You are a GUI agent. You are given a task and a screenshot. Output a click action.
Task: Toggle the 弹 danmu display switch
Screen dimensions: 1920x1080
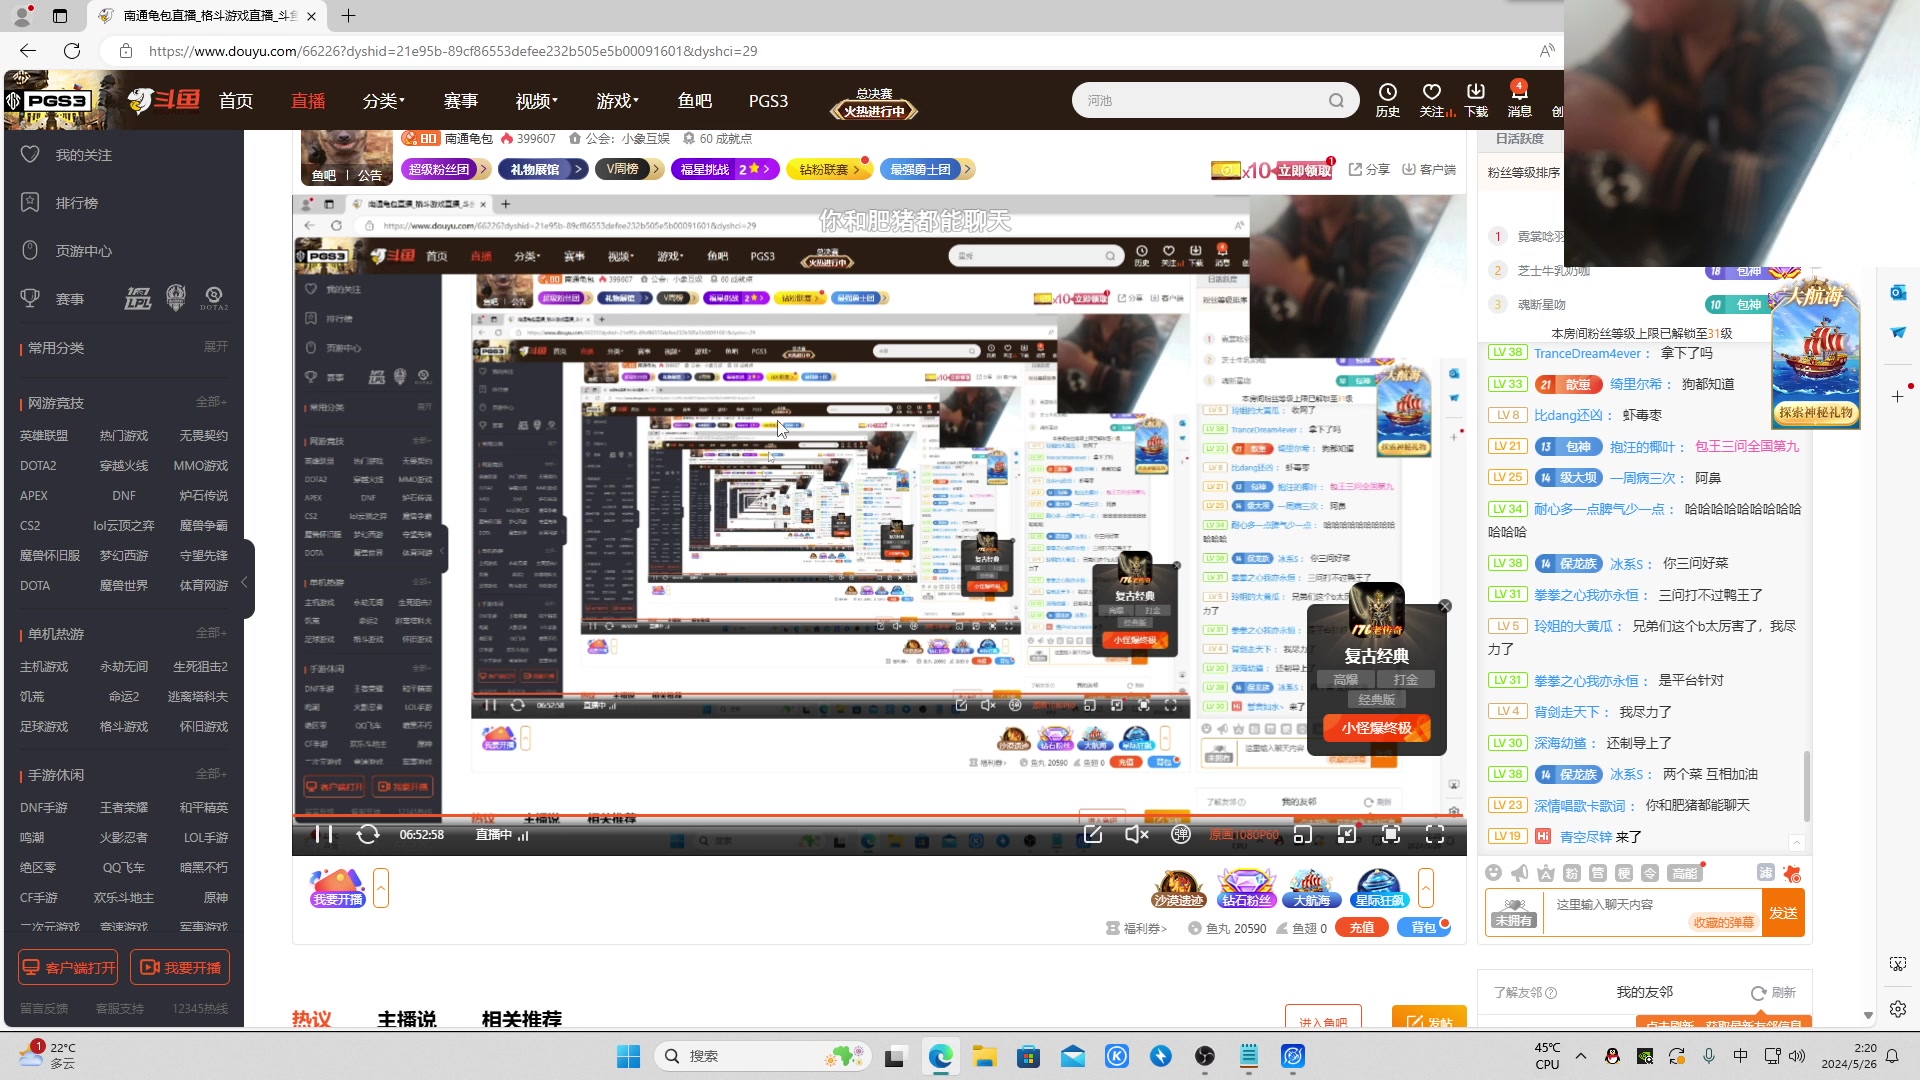(1181, 836)
